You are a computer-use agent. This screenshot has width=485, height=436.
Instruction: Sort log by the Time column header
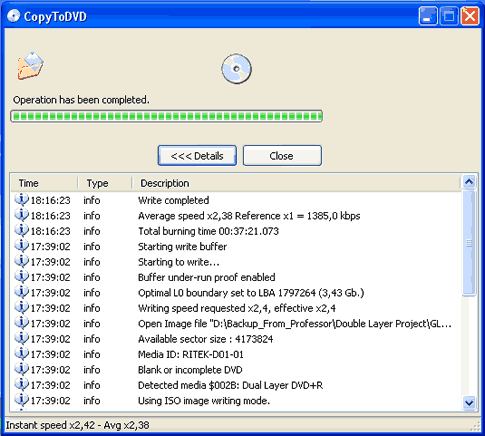coord(44,183)
